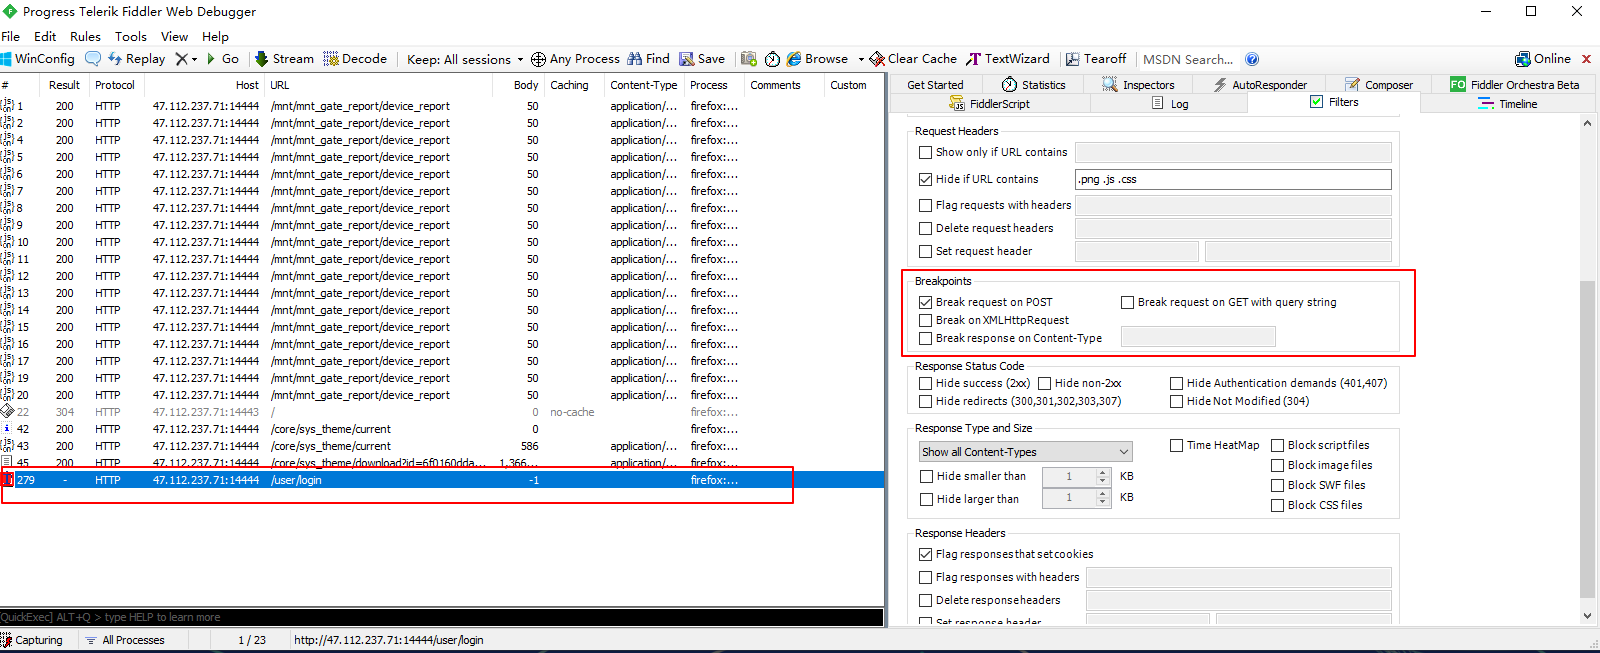Click the QuickExec command line
Viewport: 1600px width, 653px height.
[442, 617]
